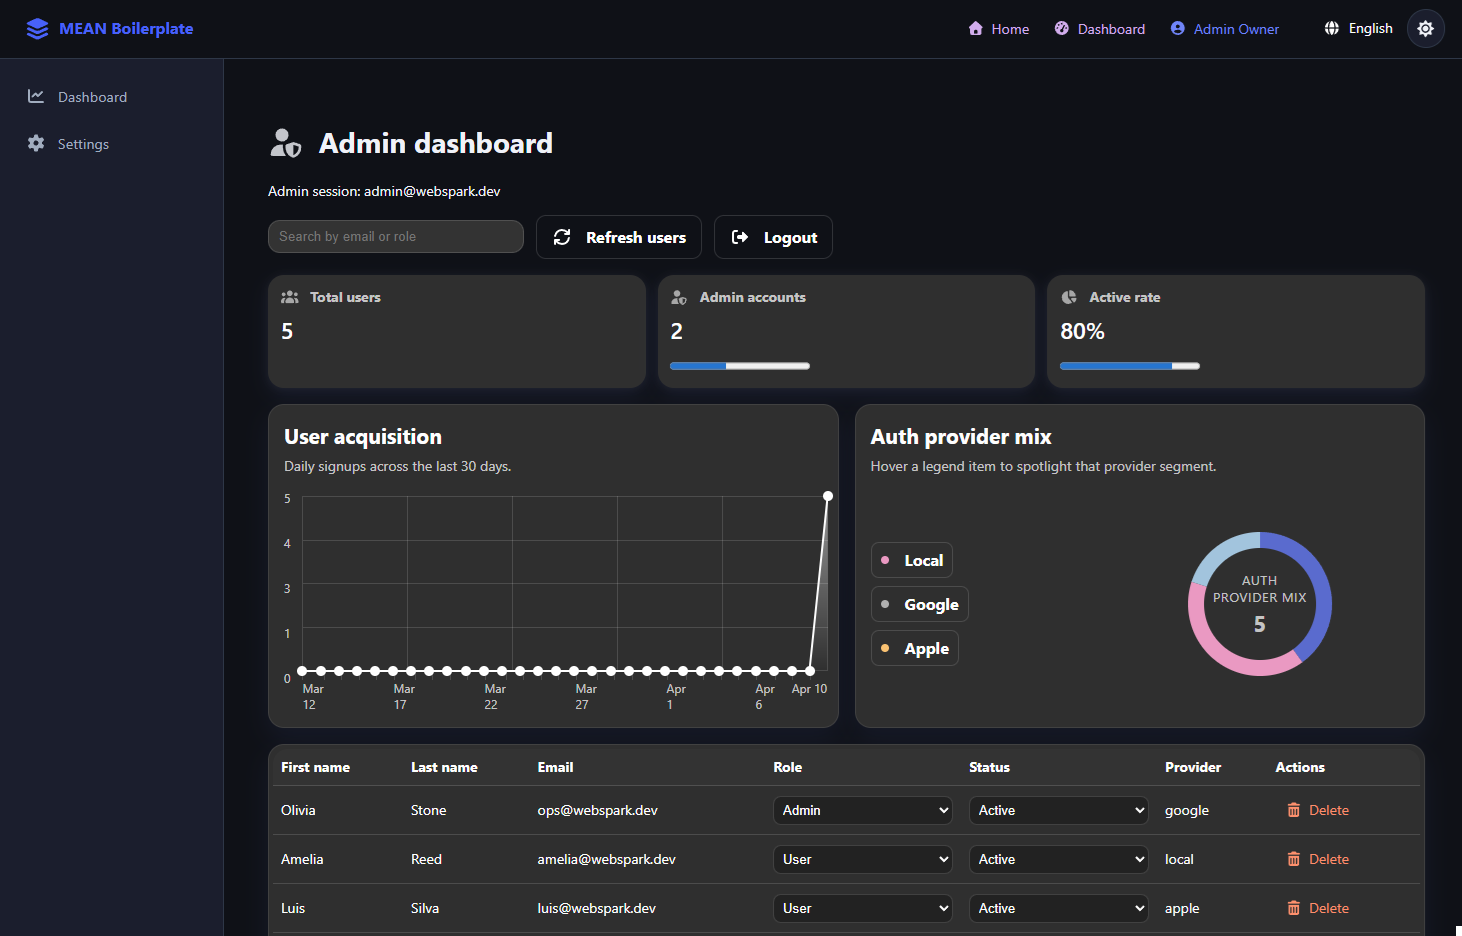This screenshot has width=1462, height=936.
Task: Click the search by email or role field
Action: click(x=395, y=236)
